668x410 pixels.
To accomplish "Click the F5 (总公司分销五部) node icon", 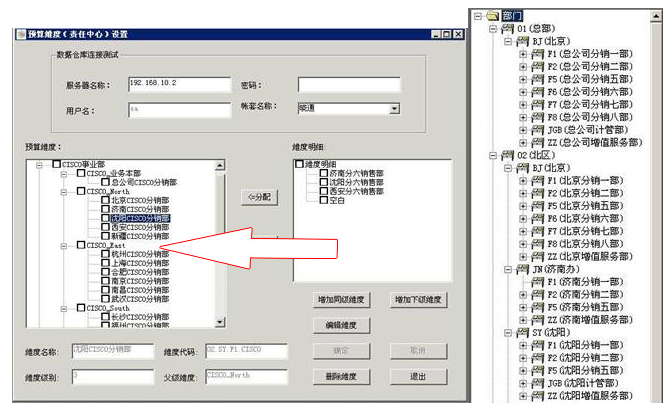I will (538, 79).
